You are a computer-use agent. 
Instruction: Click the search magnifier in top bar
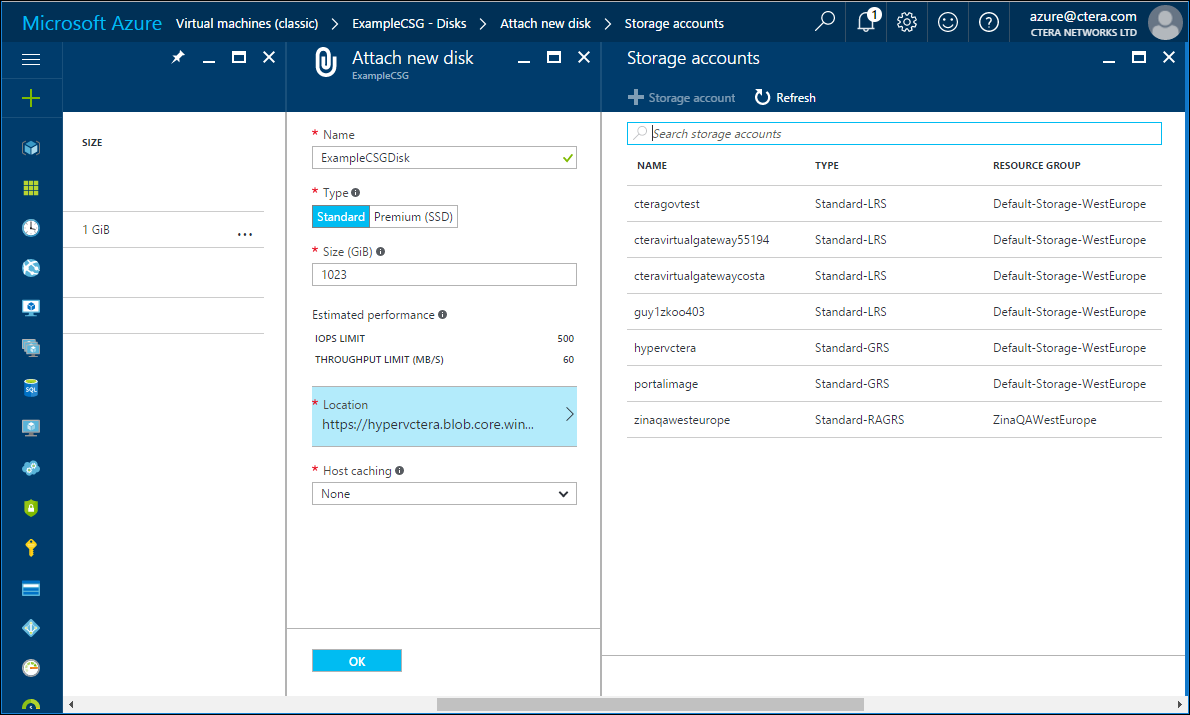click(x=824, y=21)
